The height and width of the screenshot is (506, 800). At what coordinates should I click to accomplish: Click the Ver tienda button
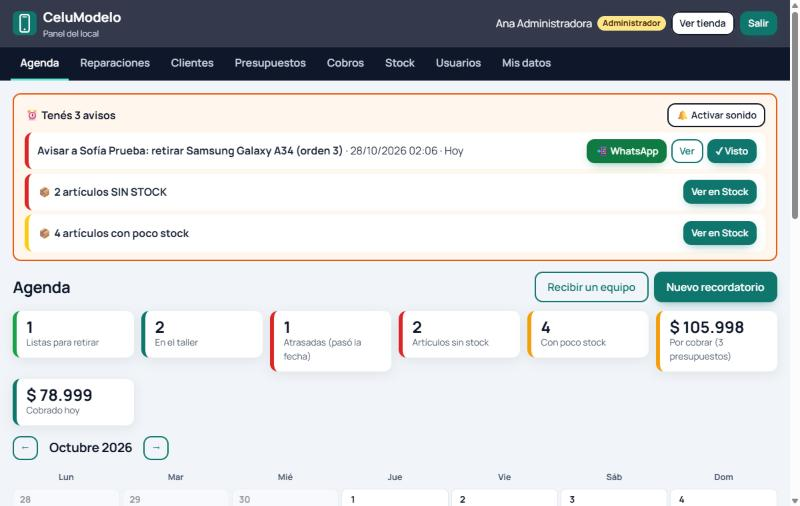703,23
